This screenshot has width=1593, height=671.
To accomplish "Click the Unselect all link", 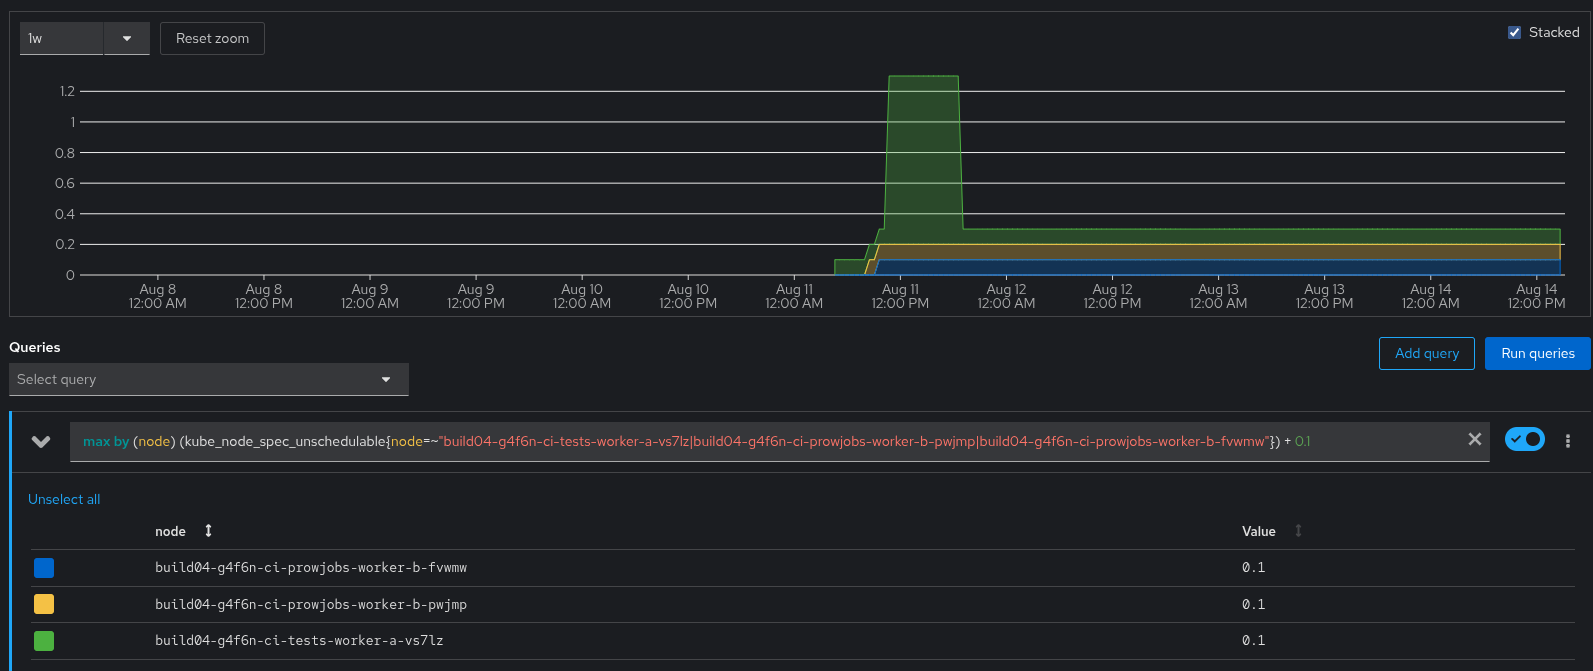I will pos(64,499).
